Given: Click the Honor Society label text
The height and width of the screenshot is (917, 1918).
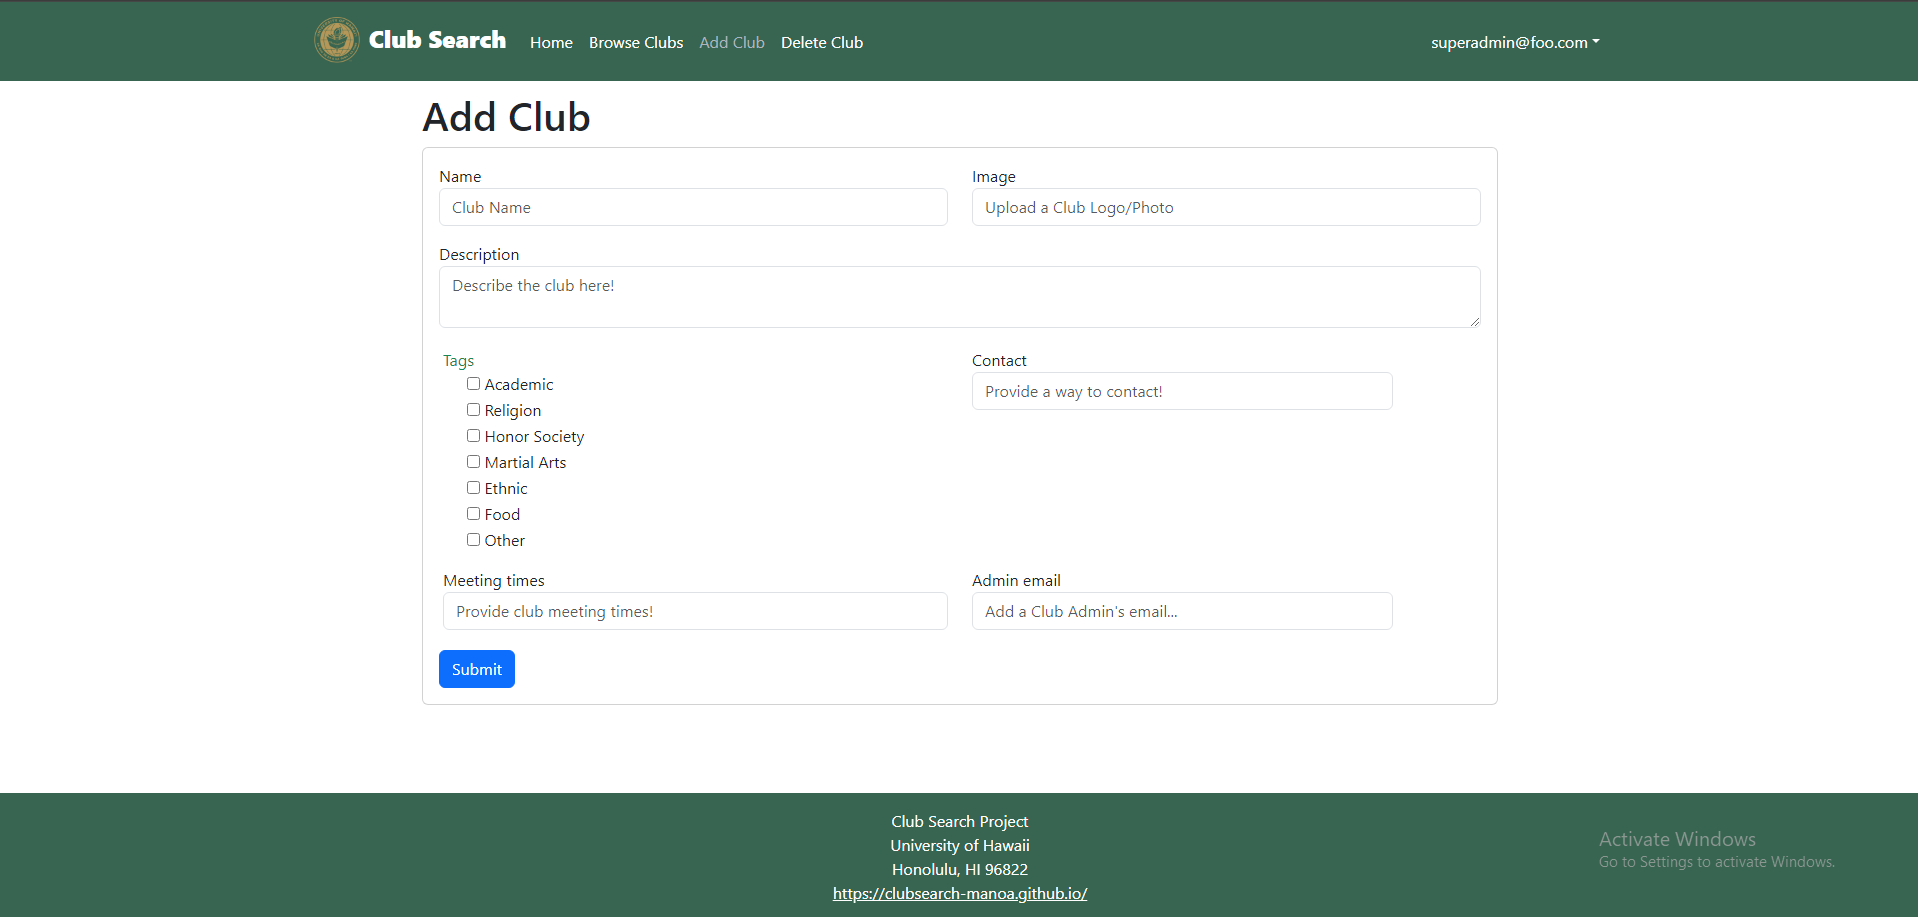Looking at the screenshot, I should [534, 436].
